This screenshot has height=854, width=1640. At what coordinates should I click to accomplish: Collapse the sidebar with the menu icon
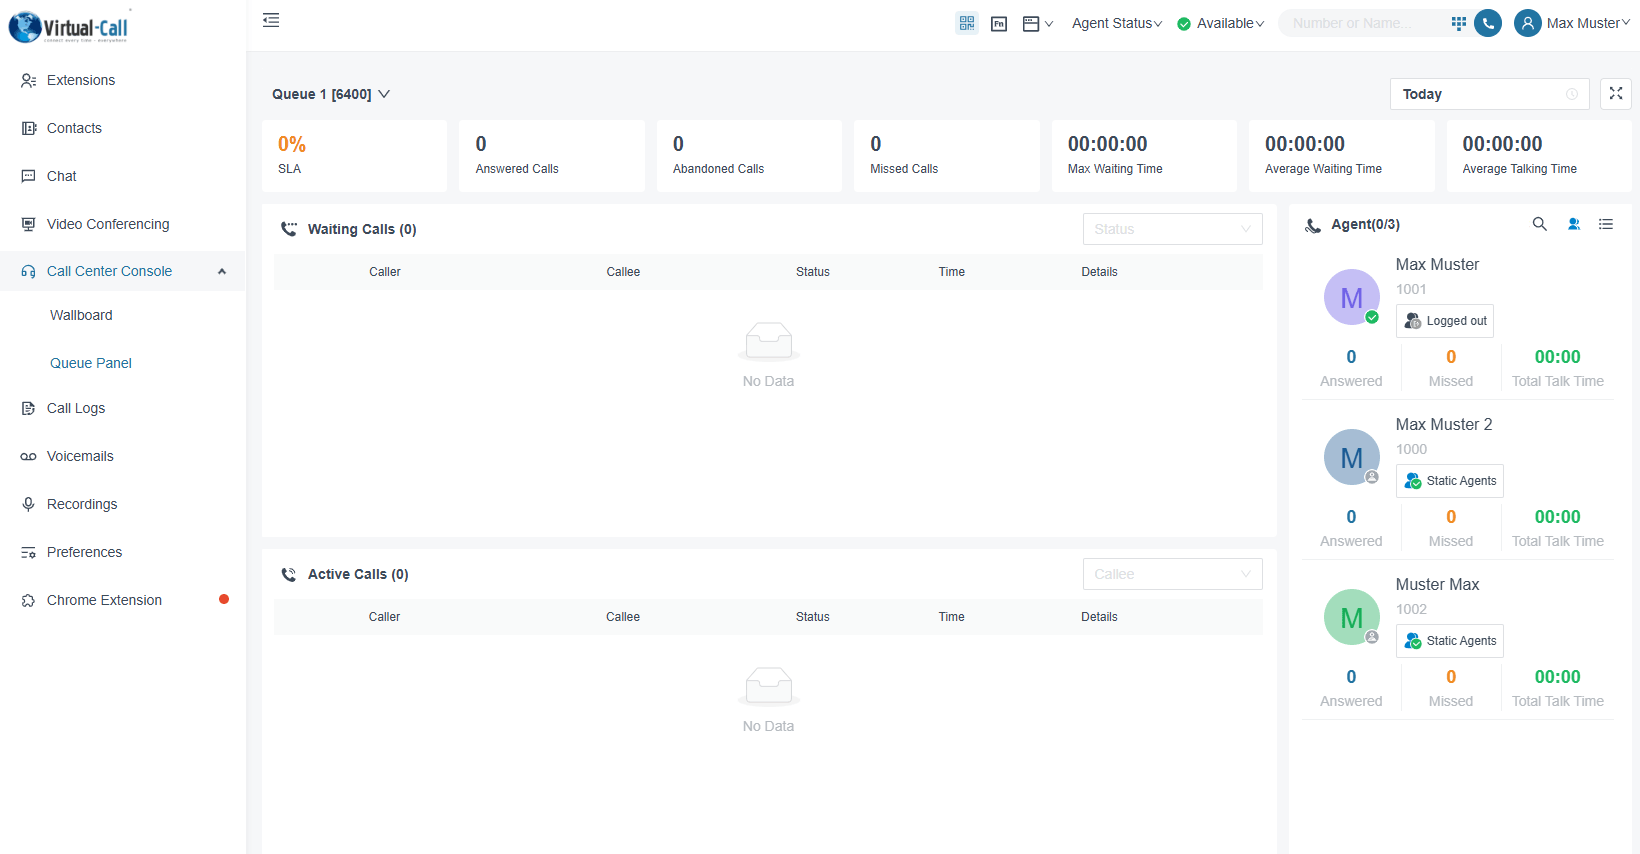[x=271, y=20]
